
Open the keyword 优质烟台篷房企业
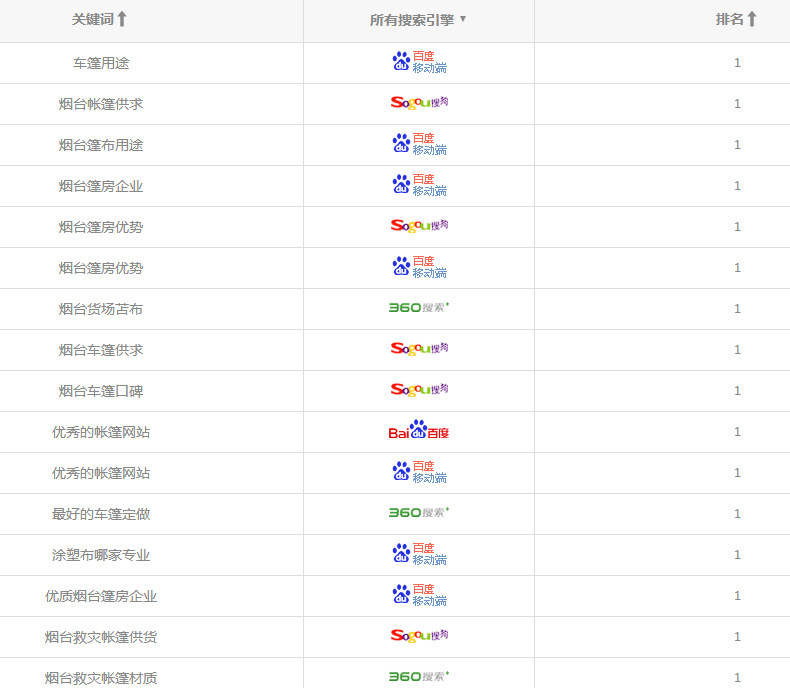[x=101, y=596]
